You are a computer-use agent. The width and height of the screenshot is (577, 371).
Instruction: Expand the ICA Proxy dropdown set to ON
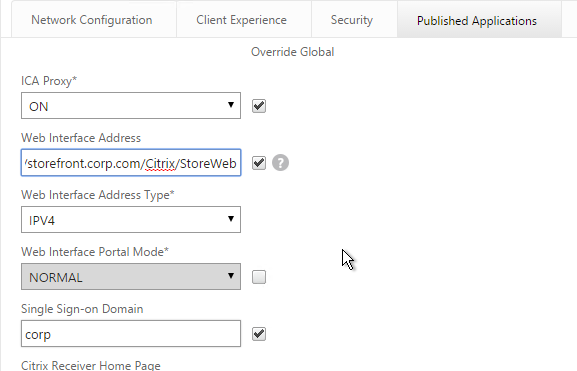131,106
